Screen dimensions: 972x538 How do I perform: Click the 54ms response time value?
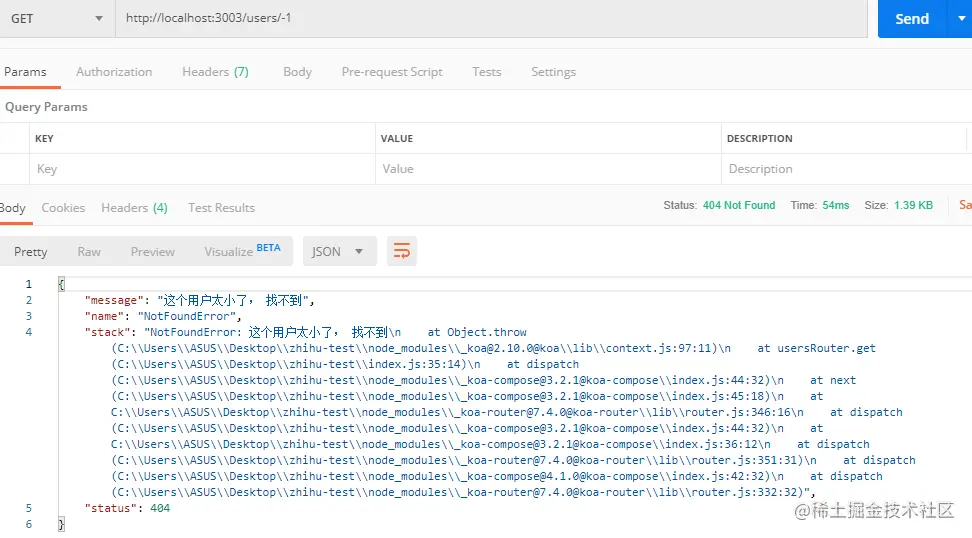coord(836,205)
